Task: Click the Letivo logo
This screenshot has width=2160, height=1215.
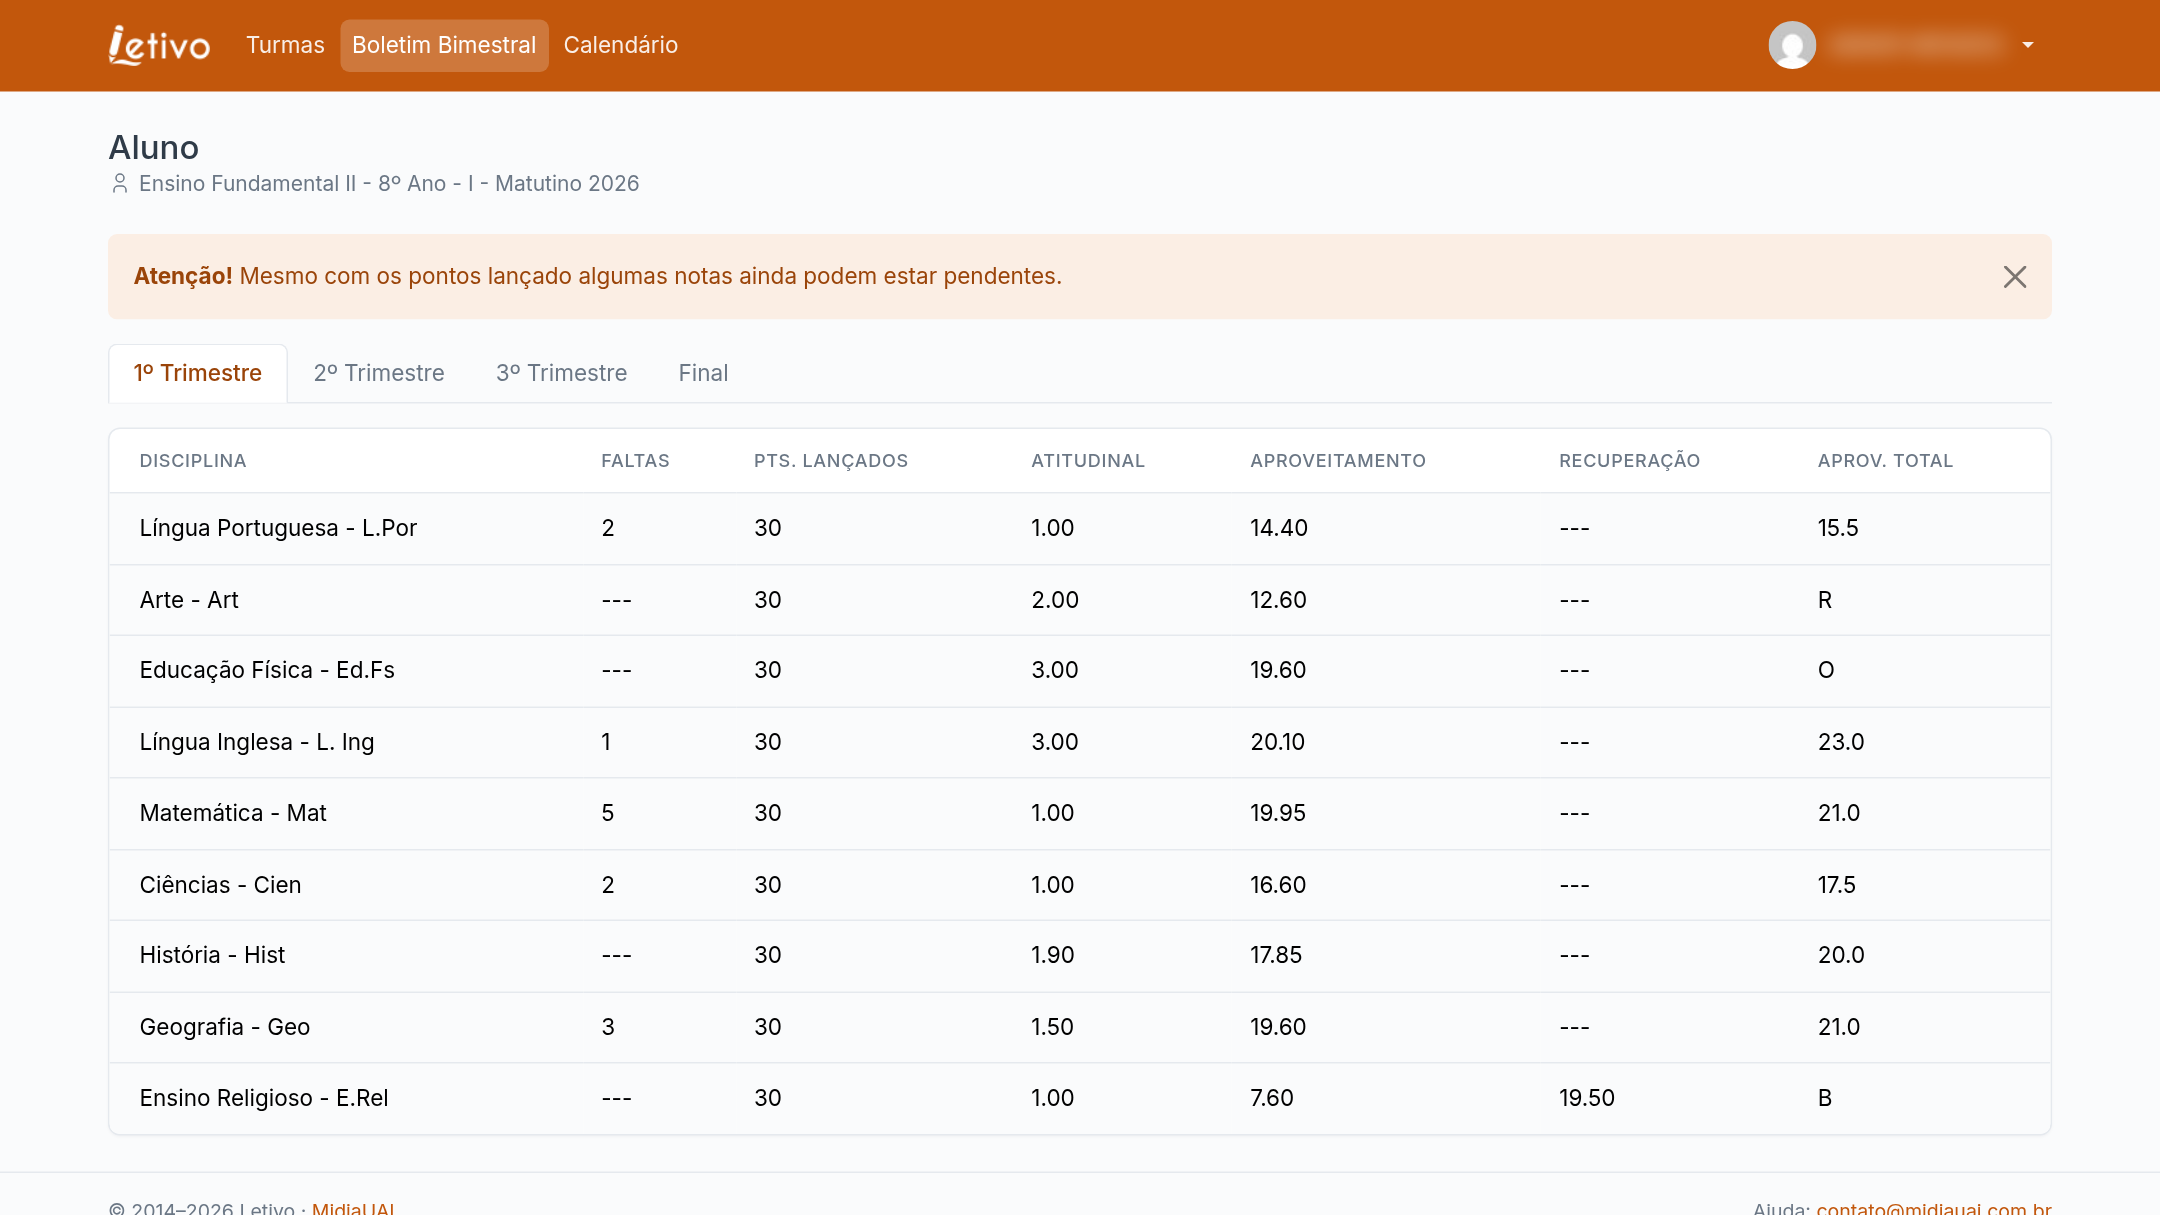Action: (159, 45)
